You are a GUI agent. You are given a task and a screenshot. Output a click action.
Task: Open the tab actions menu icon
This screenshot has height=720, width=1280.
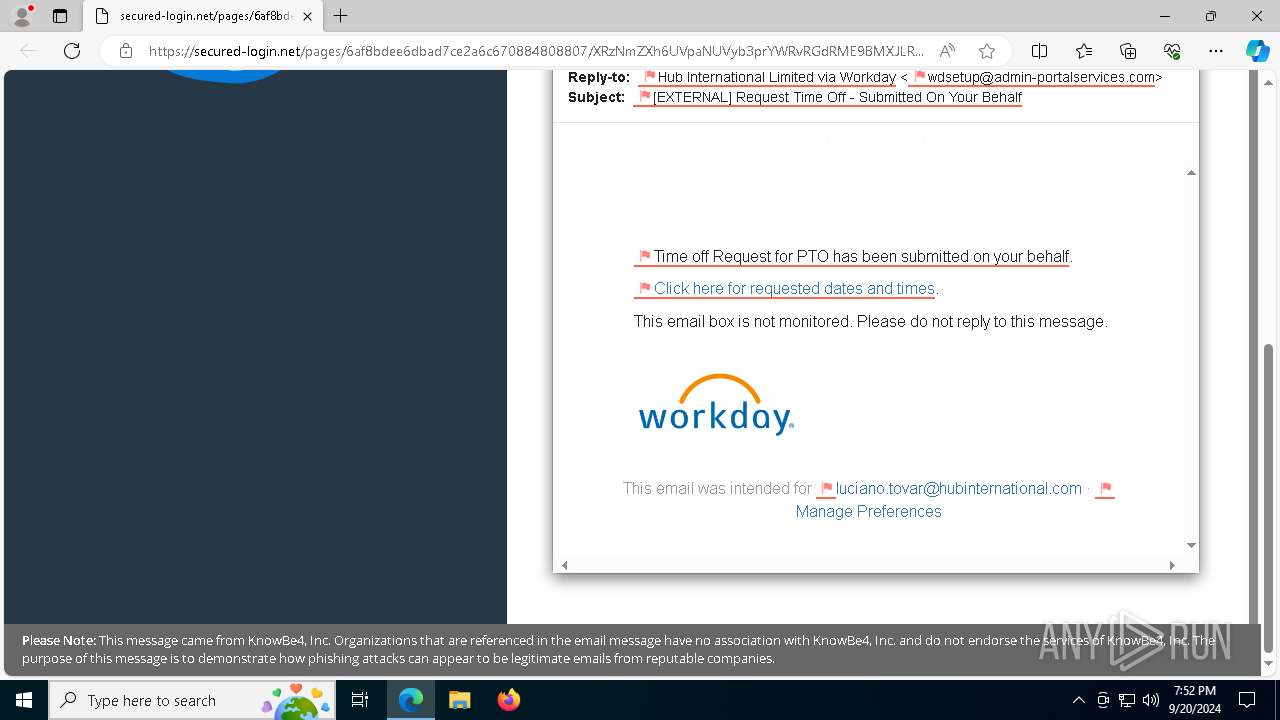[60, 16]
